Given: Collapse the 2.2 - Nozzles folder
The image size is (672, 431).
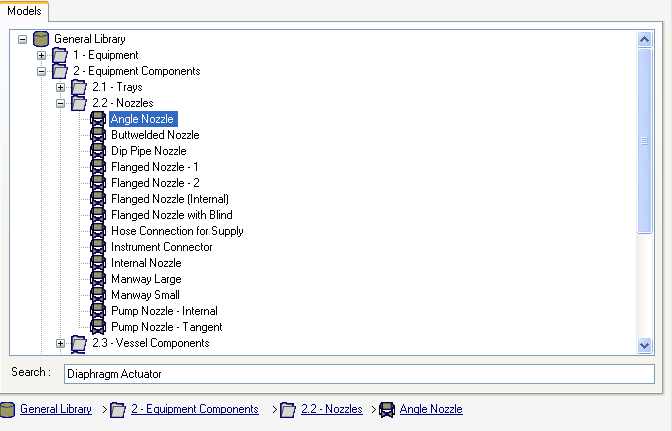Looking at the screenshot, I should (61, 103).
